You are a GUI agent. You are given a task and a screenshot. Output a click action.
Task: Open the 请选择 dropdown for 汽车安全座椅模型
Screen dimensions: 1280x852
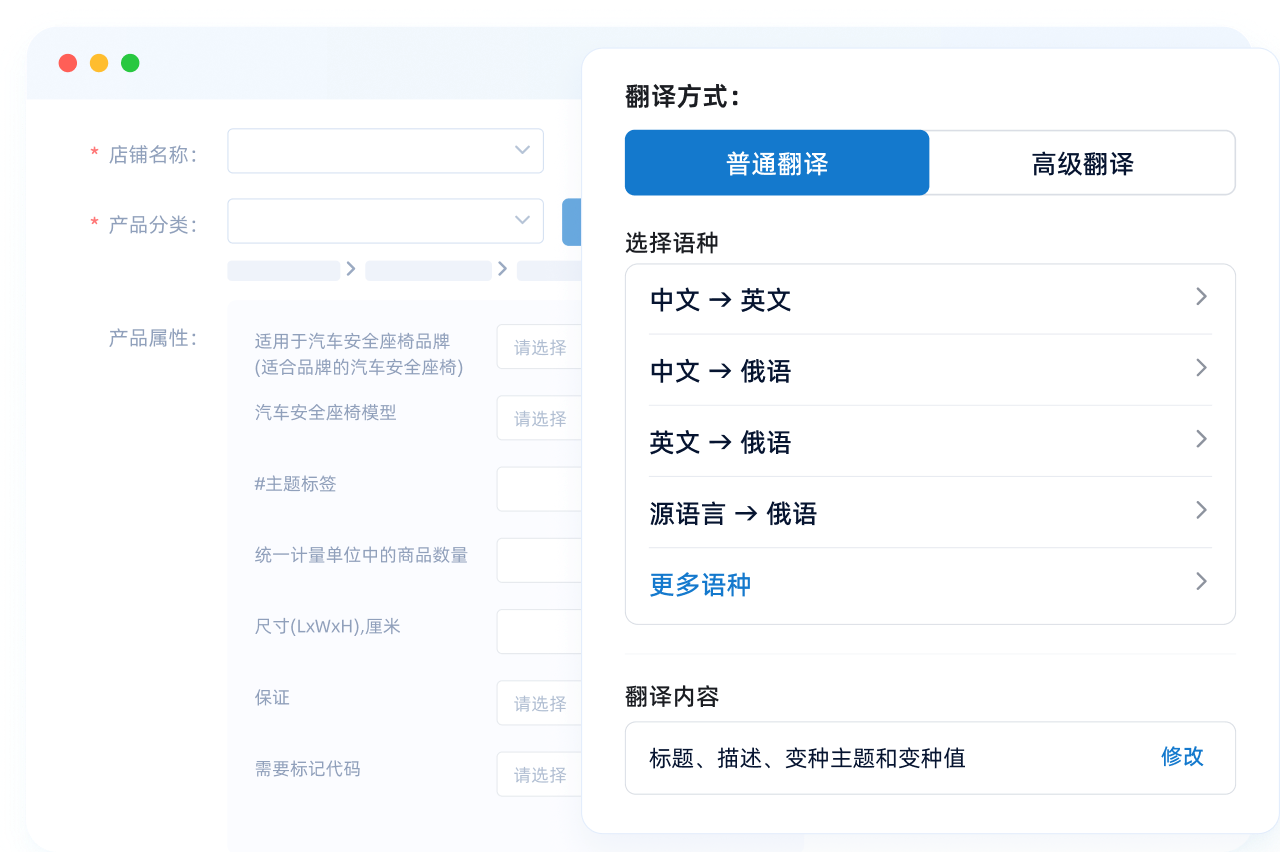[x=539, y=418]
